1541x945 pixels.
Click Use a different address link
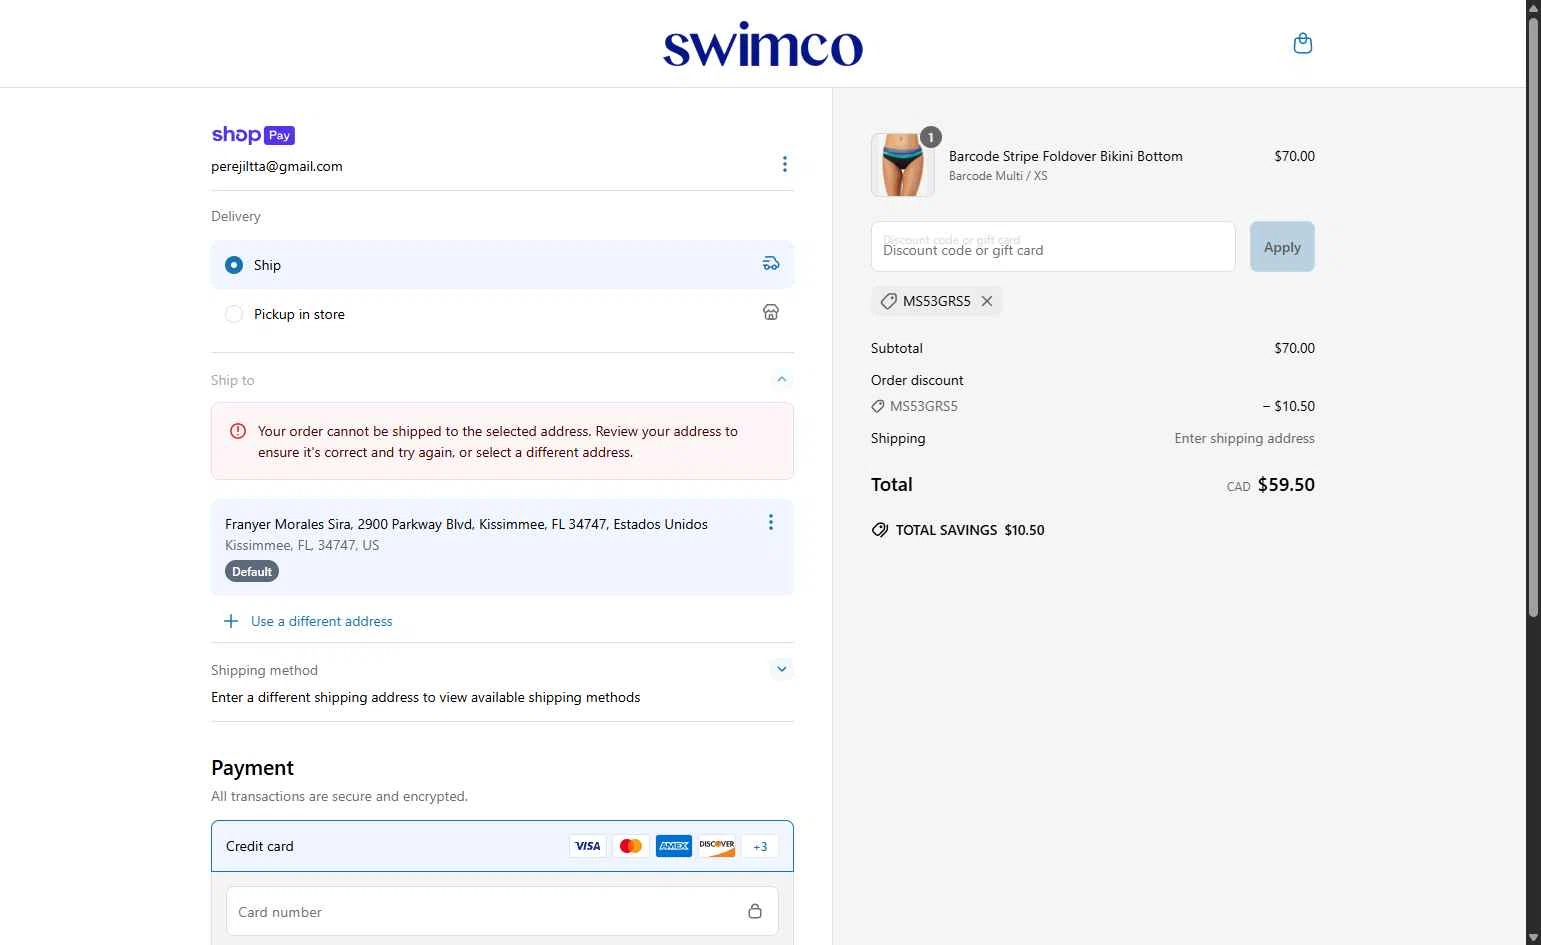click(322, 621)
